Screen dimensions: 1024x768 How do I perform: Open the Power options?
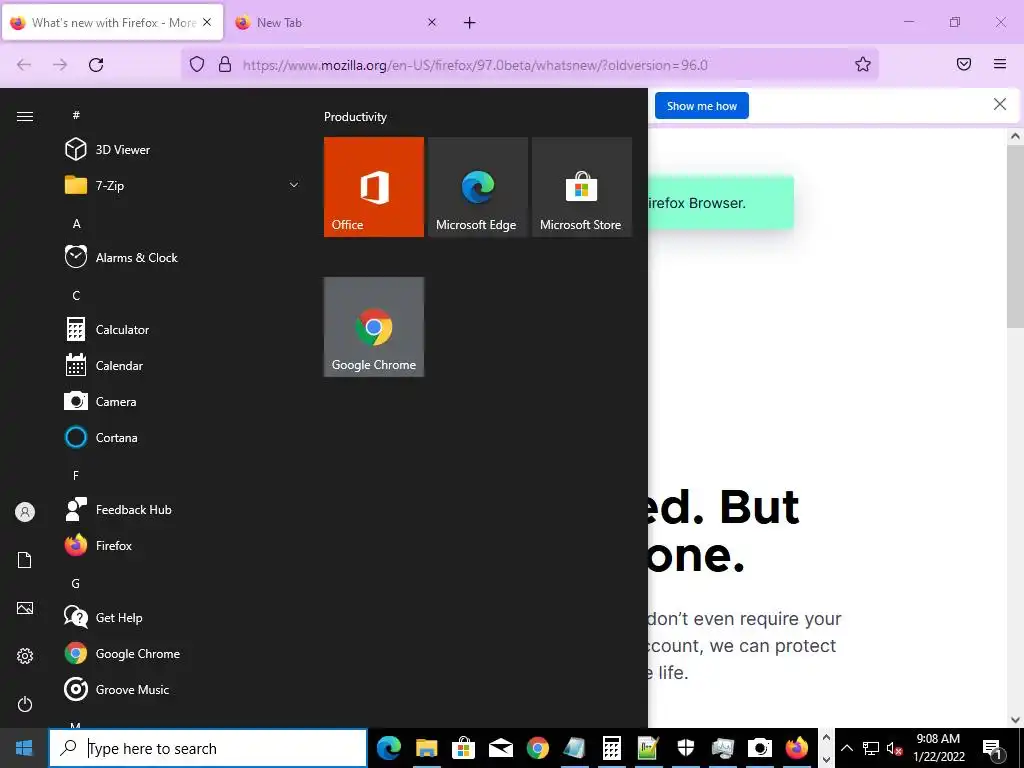[x=25, y=704]
